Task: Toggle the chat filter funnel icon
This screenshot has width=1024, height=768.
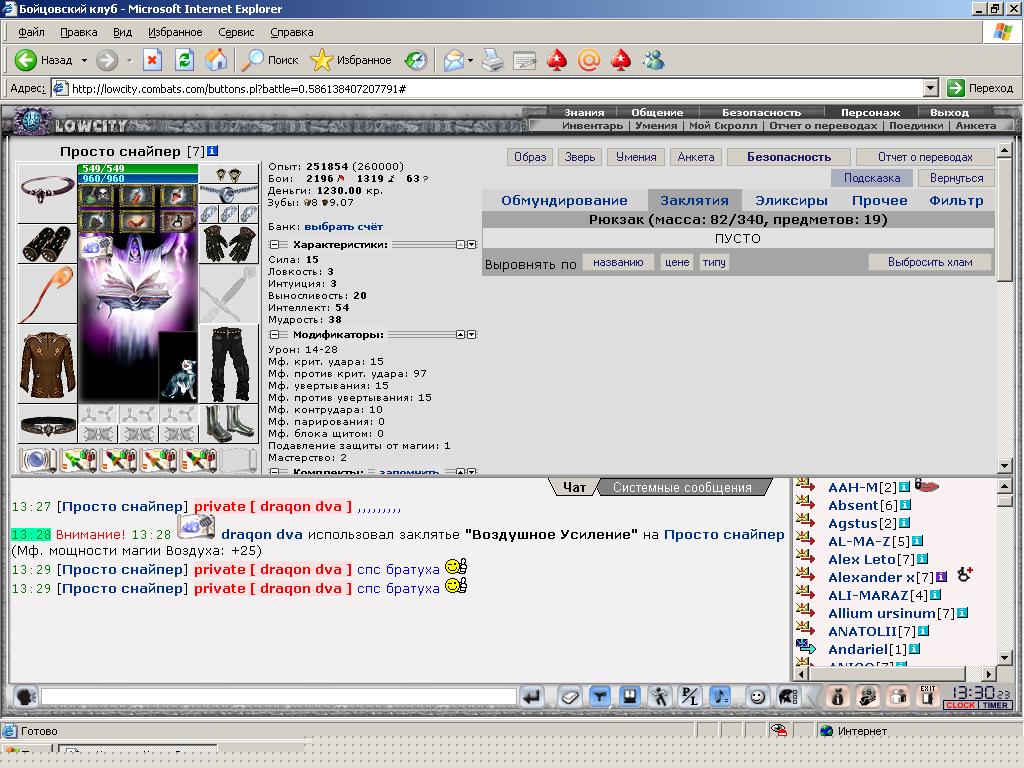Action: click(600, 697)
